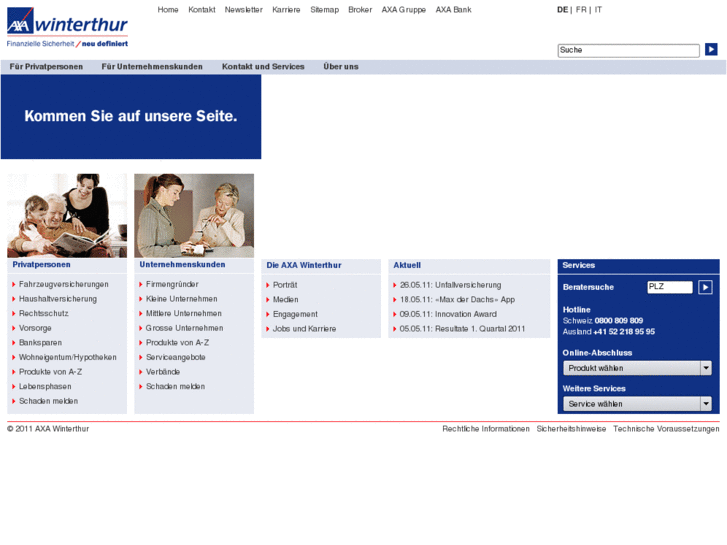Open the Für Unternehmenskunden menu

(x=152, y=67)
